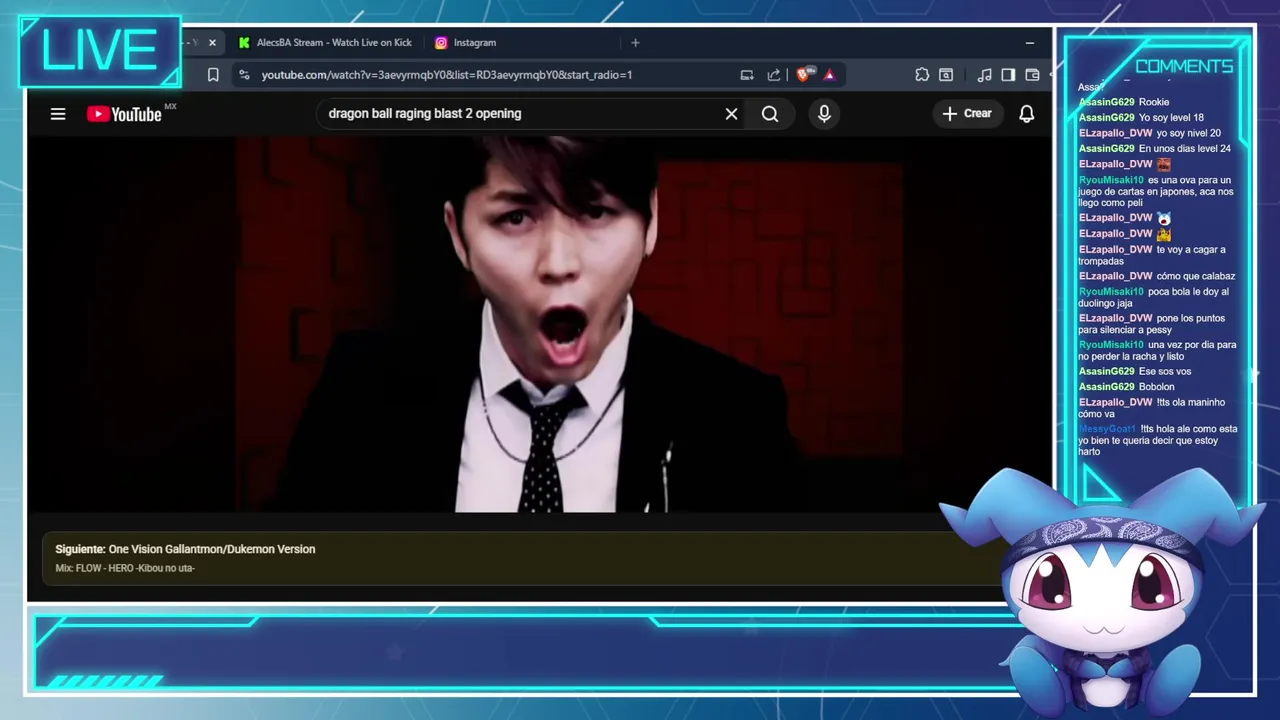Image resolution: width=1280 pixels, height=720 pixels.
Task: Open the toolbar search-box icon left of music note
Action: [x=946, y=75]
